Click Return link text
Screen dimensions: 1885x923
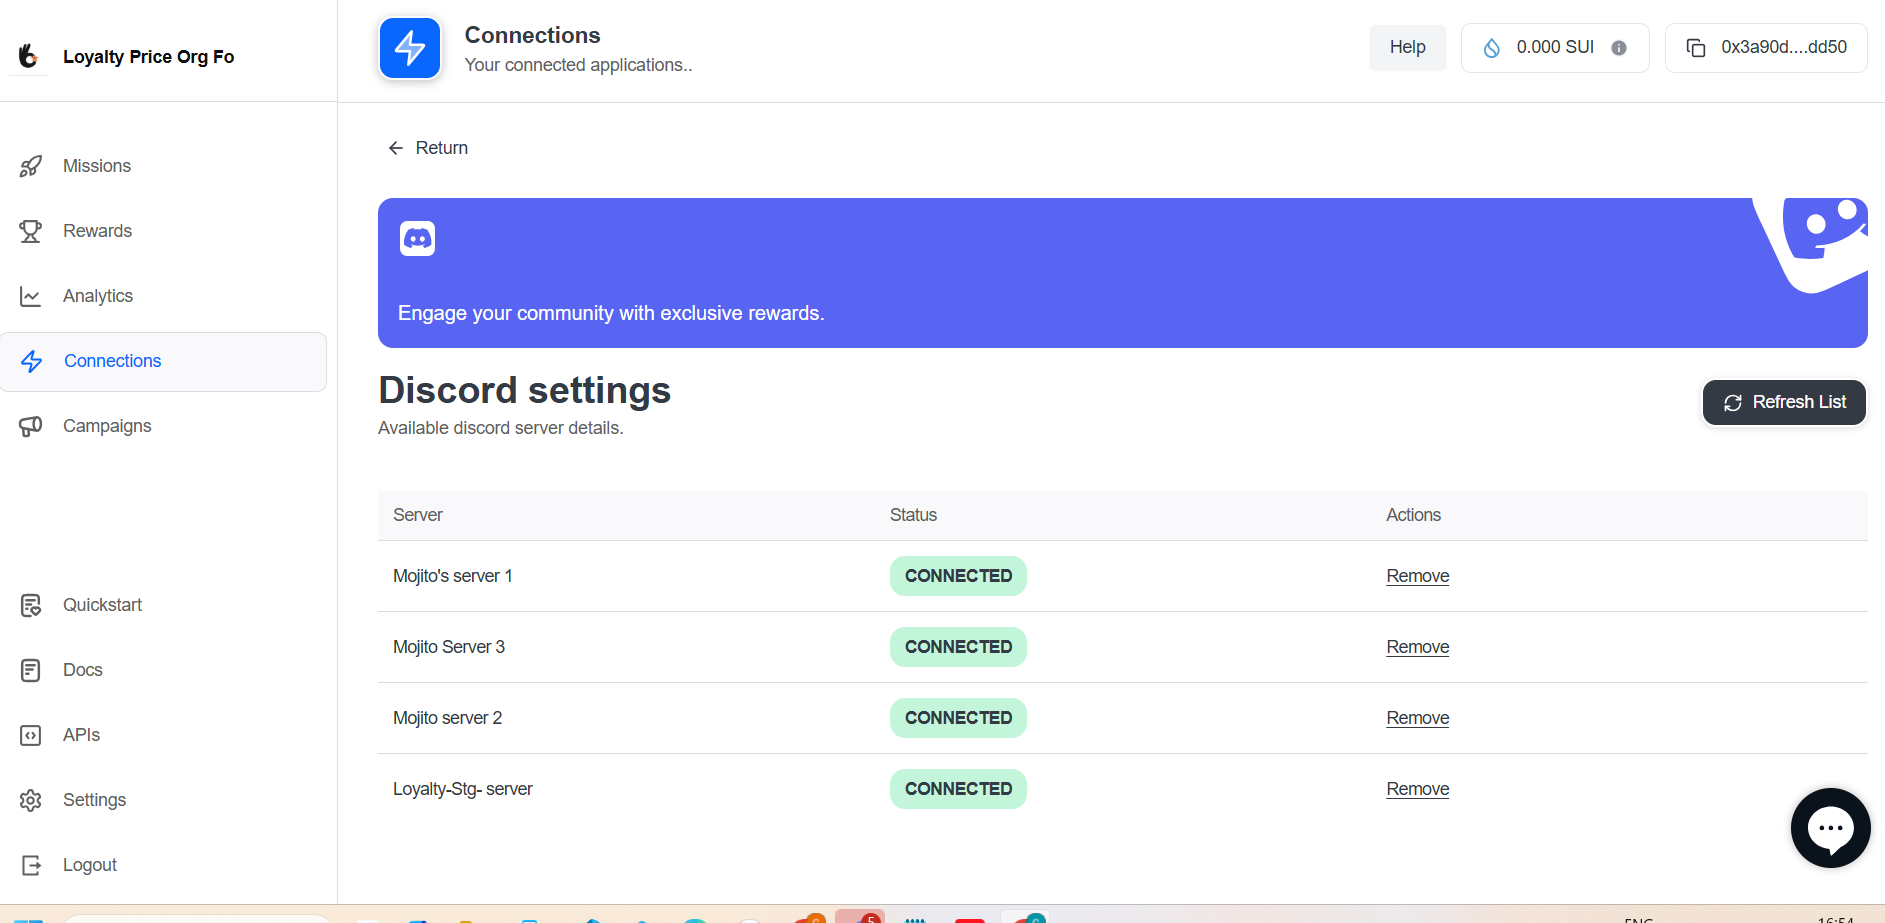click(x=442, y=148)
